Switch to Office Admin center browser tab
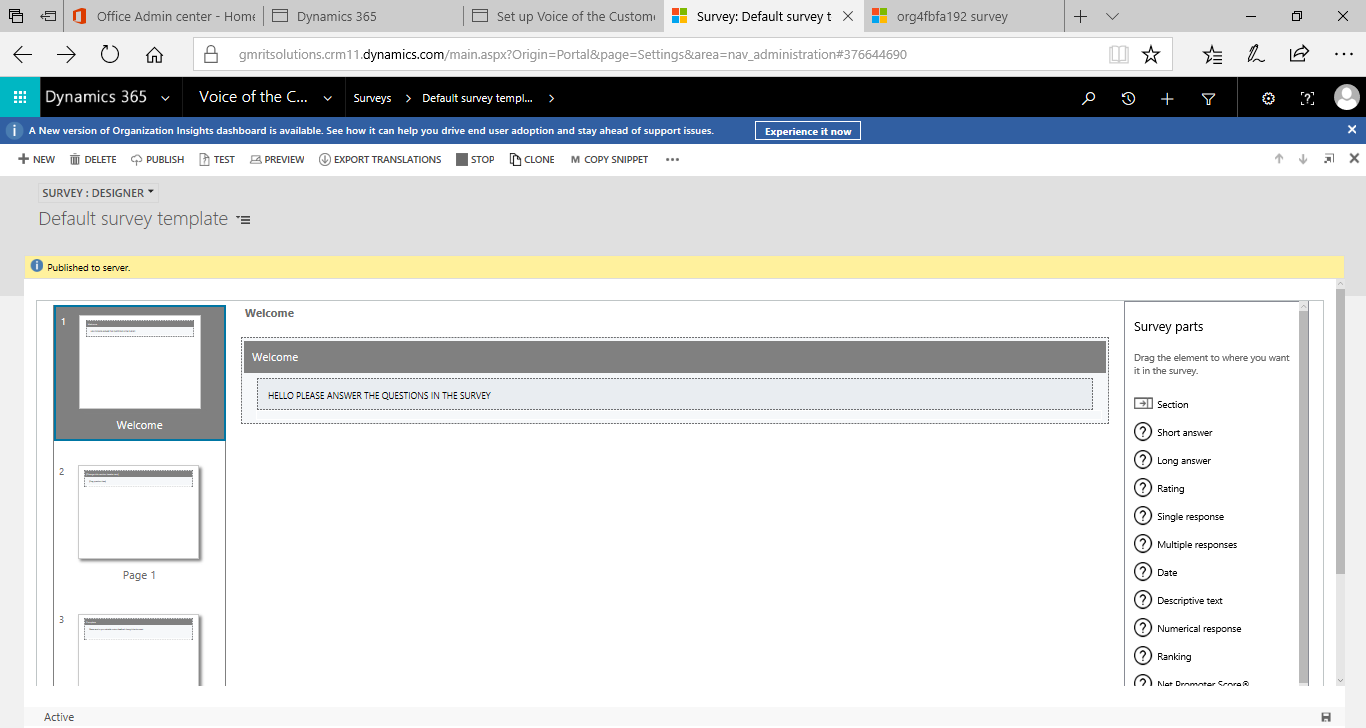Image resolution: width=1366 pixels, height=728 pixels. [161, 16]
